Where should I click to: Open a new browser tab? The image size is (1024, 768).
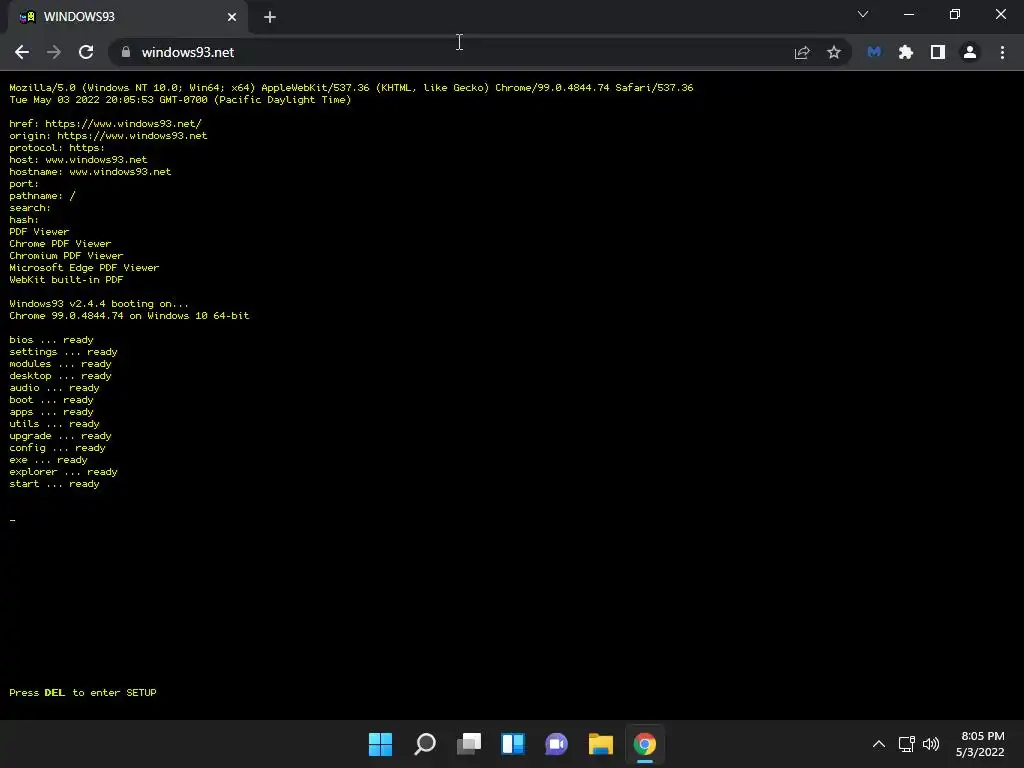point(270,17)
